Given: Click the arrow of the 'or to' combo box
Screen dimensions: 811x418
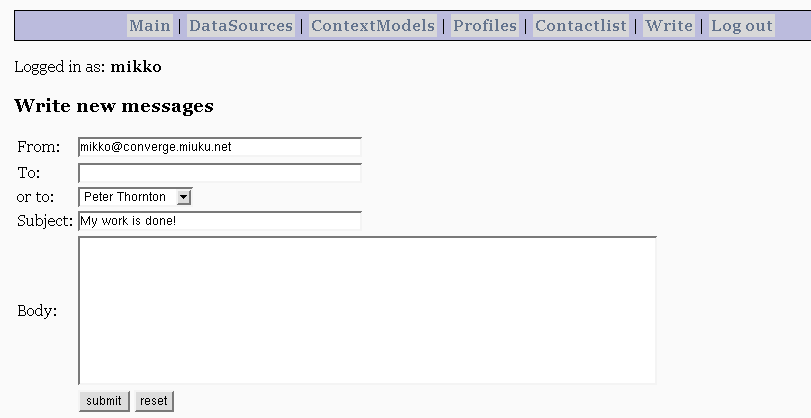Looking at the screenshot, I should (184, 197).
